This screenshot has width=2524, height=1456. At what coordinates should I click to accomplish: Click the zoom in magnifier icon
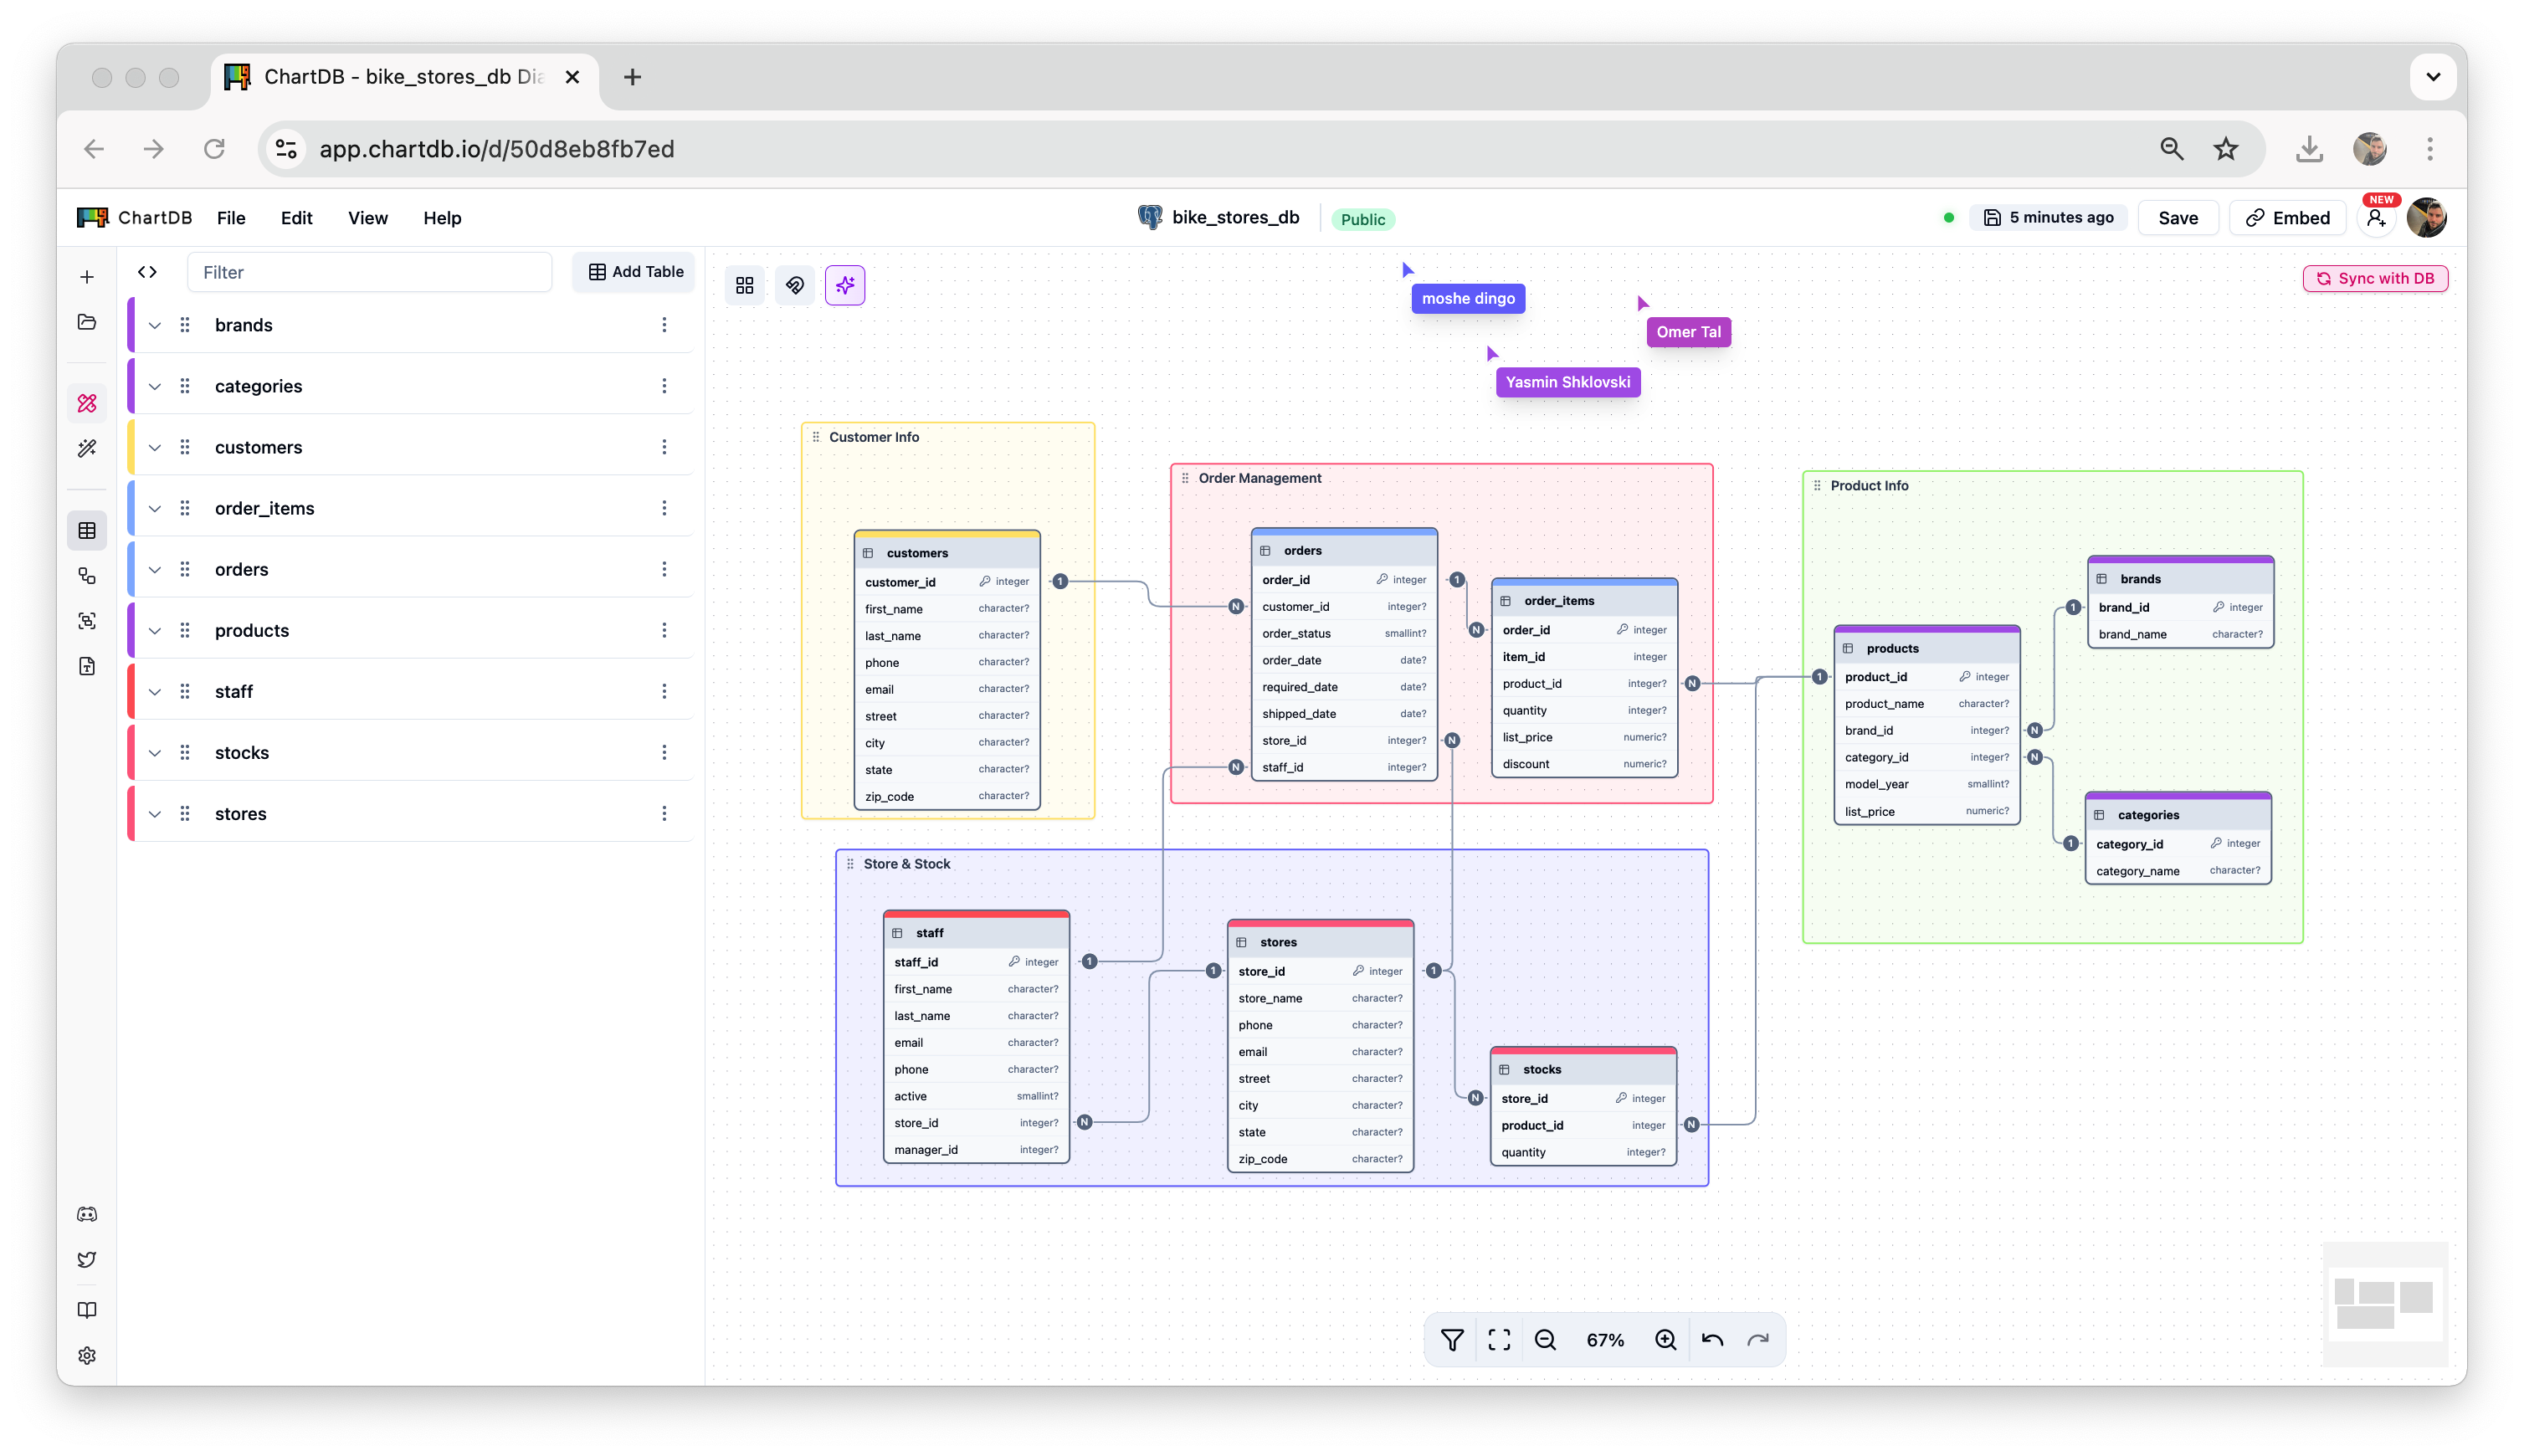click(x=1665, y=1340)
